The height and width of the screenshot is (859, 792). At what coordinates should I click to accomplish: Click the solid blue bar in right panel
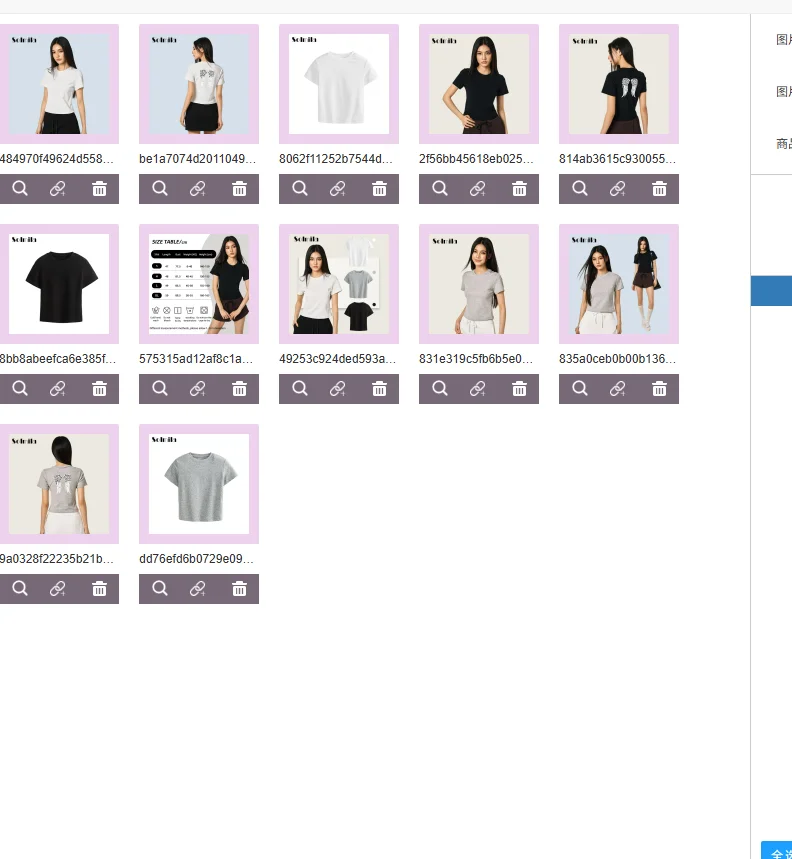pos(771,291)
